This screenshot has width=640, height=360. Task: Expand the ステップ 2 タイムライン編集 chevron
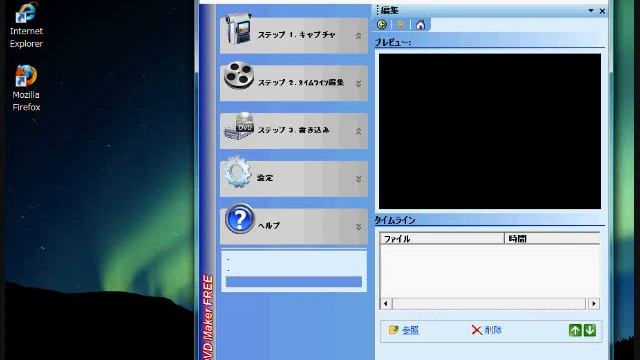358,84
